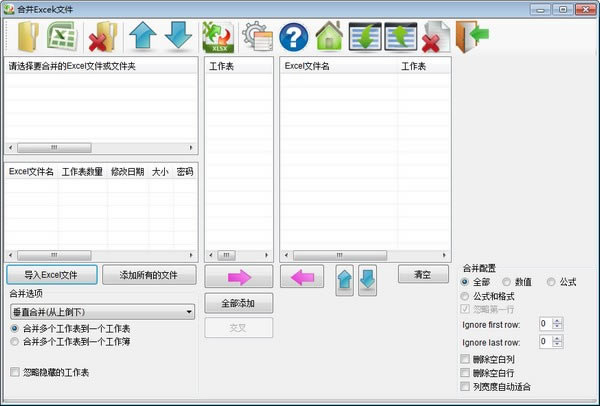600x406 pixels.
Task: Click worksheet list scrollbar right arrow
Action: [x=267, y=255]
